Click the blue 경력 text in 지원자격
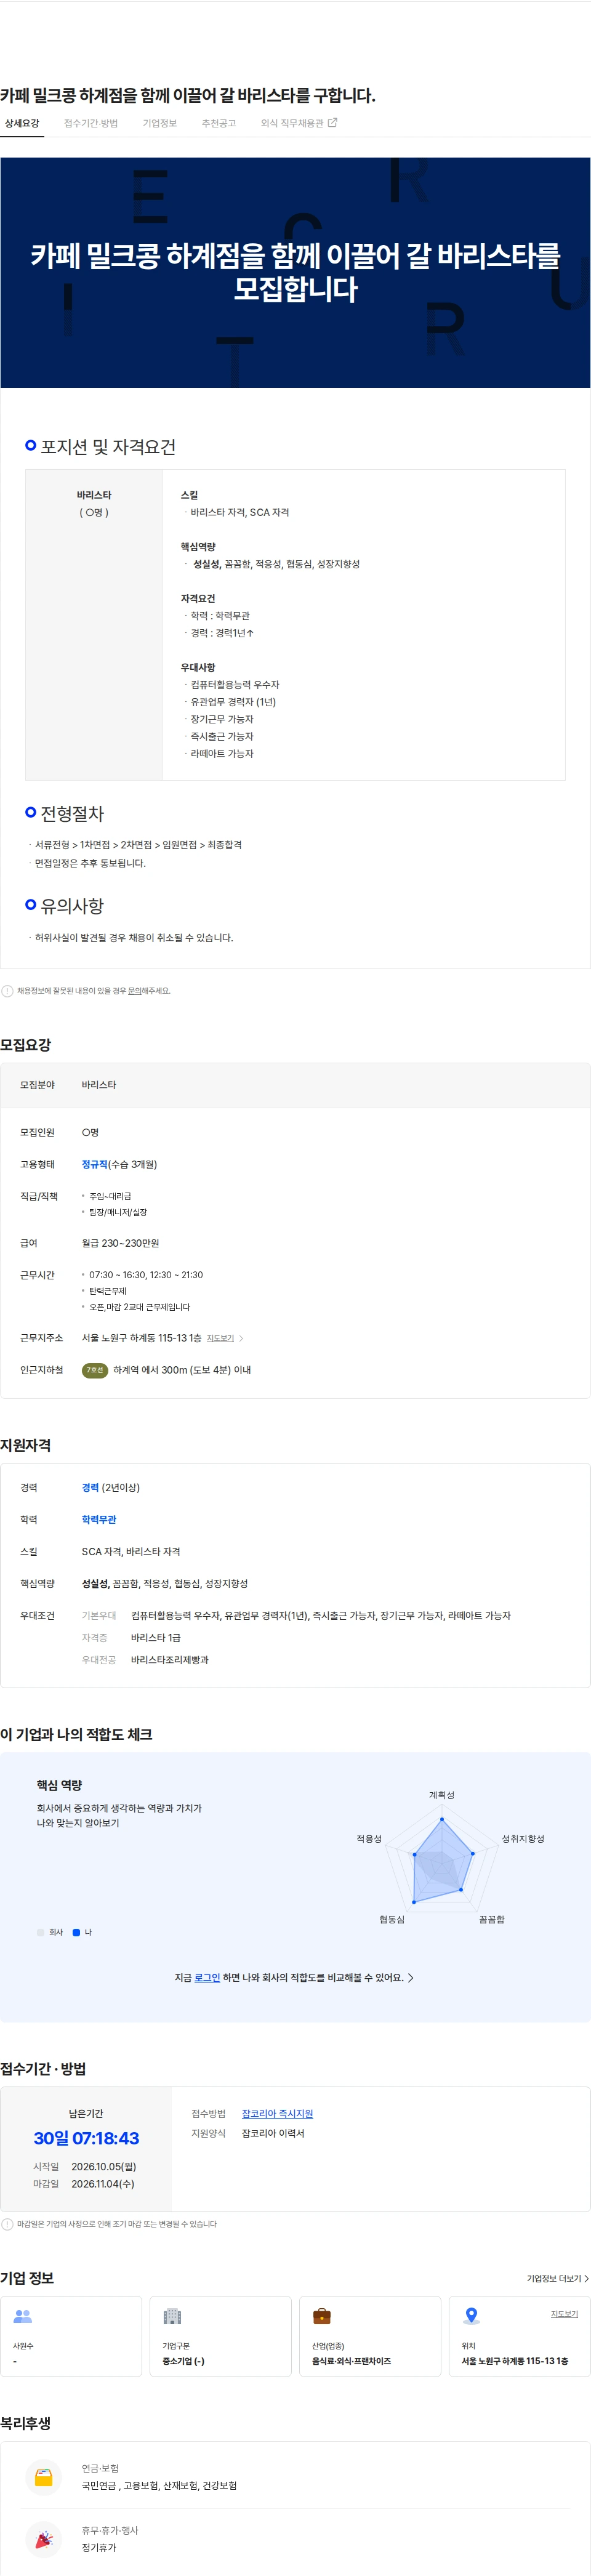This screenshot has width=591, height=2576. coord(90,1487)
